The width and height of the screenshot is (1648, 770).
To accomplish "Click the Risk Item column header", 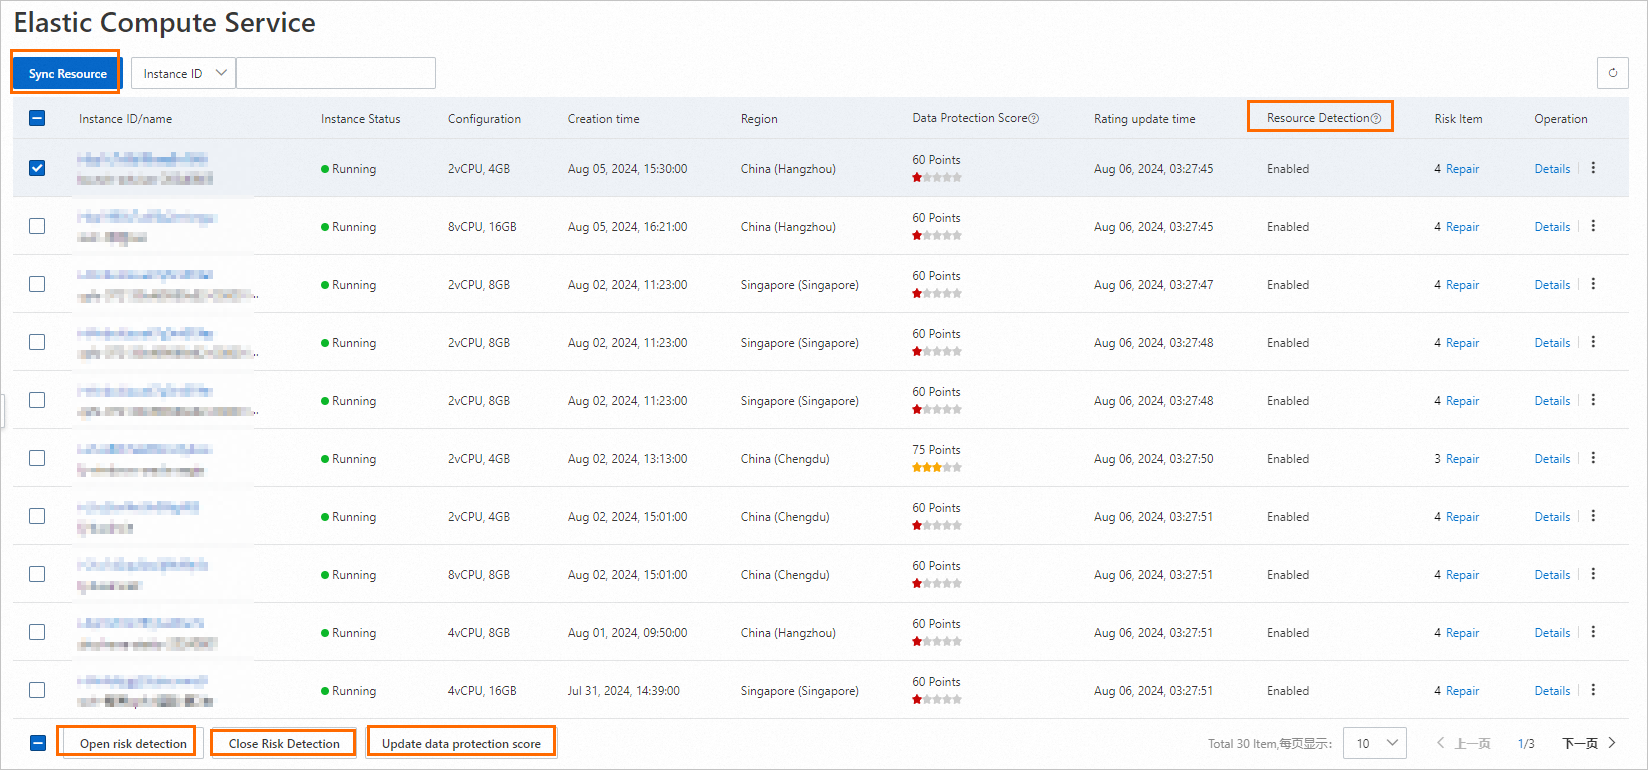I will [x=1458, y=119].
